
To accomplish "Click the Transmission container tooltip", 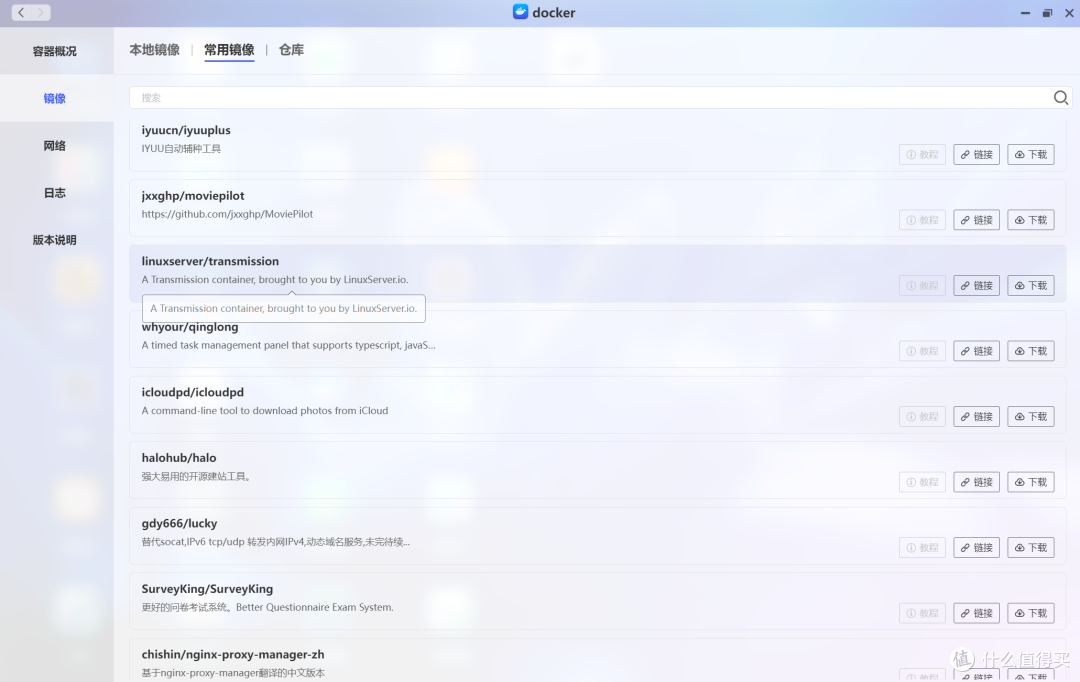I will pyautogui.click(x=284, y=308).
